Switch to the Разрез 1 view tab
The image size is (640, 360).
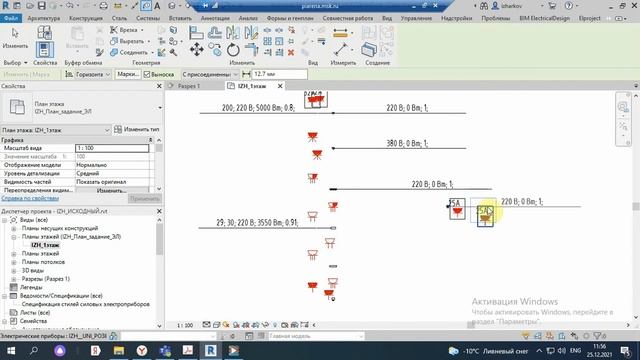189,86
